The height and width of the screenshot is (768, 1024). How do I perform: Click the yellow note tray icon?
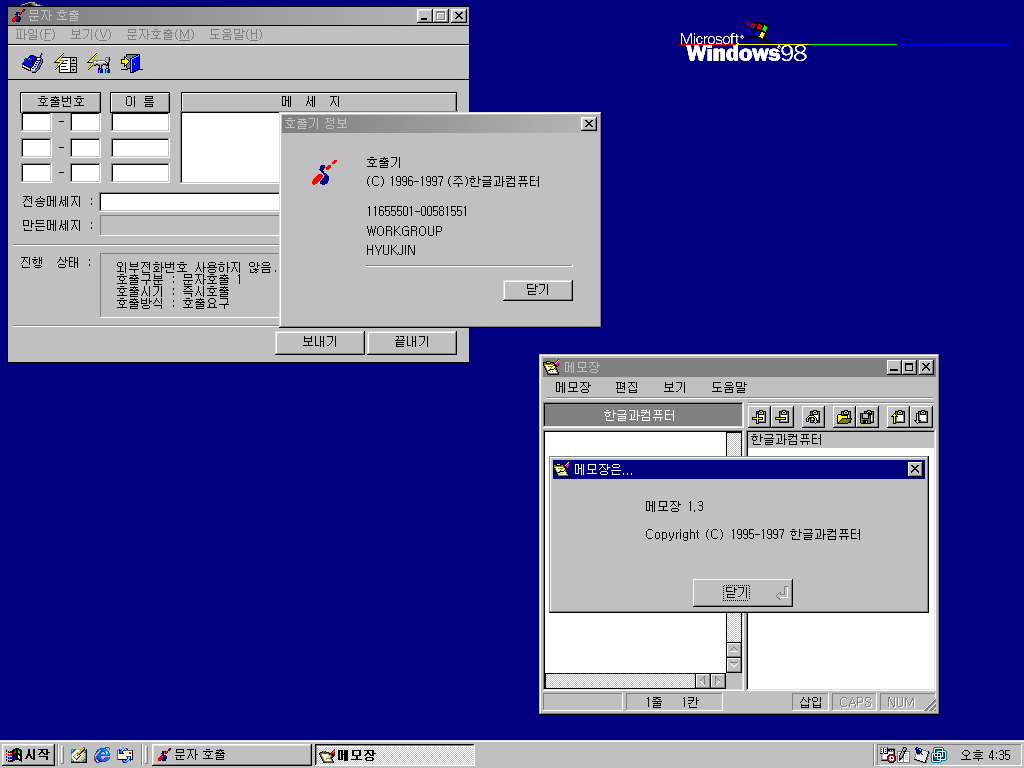point(921,755)
